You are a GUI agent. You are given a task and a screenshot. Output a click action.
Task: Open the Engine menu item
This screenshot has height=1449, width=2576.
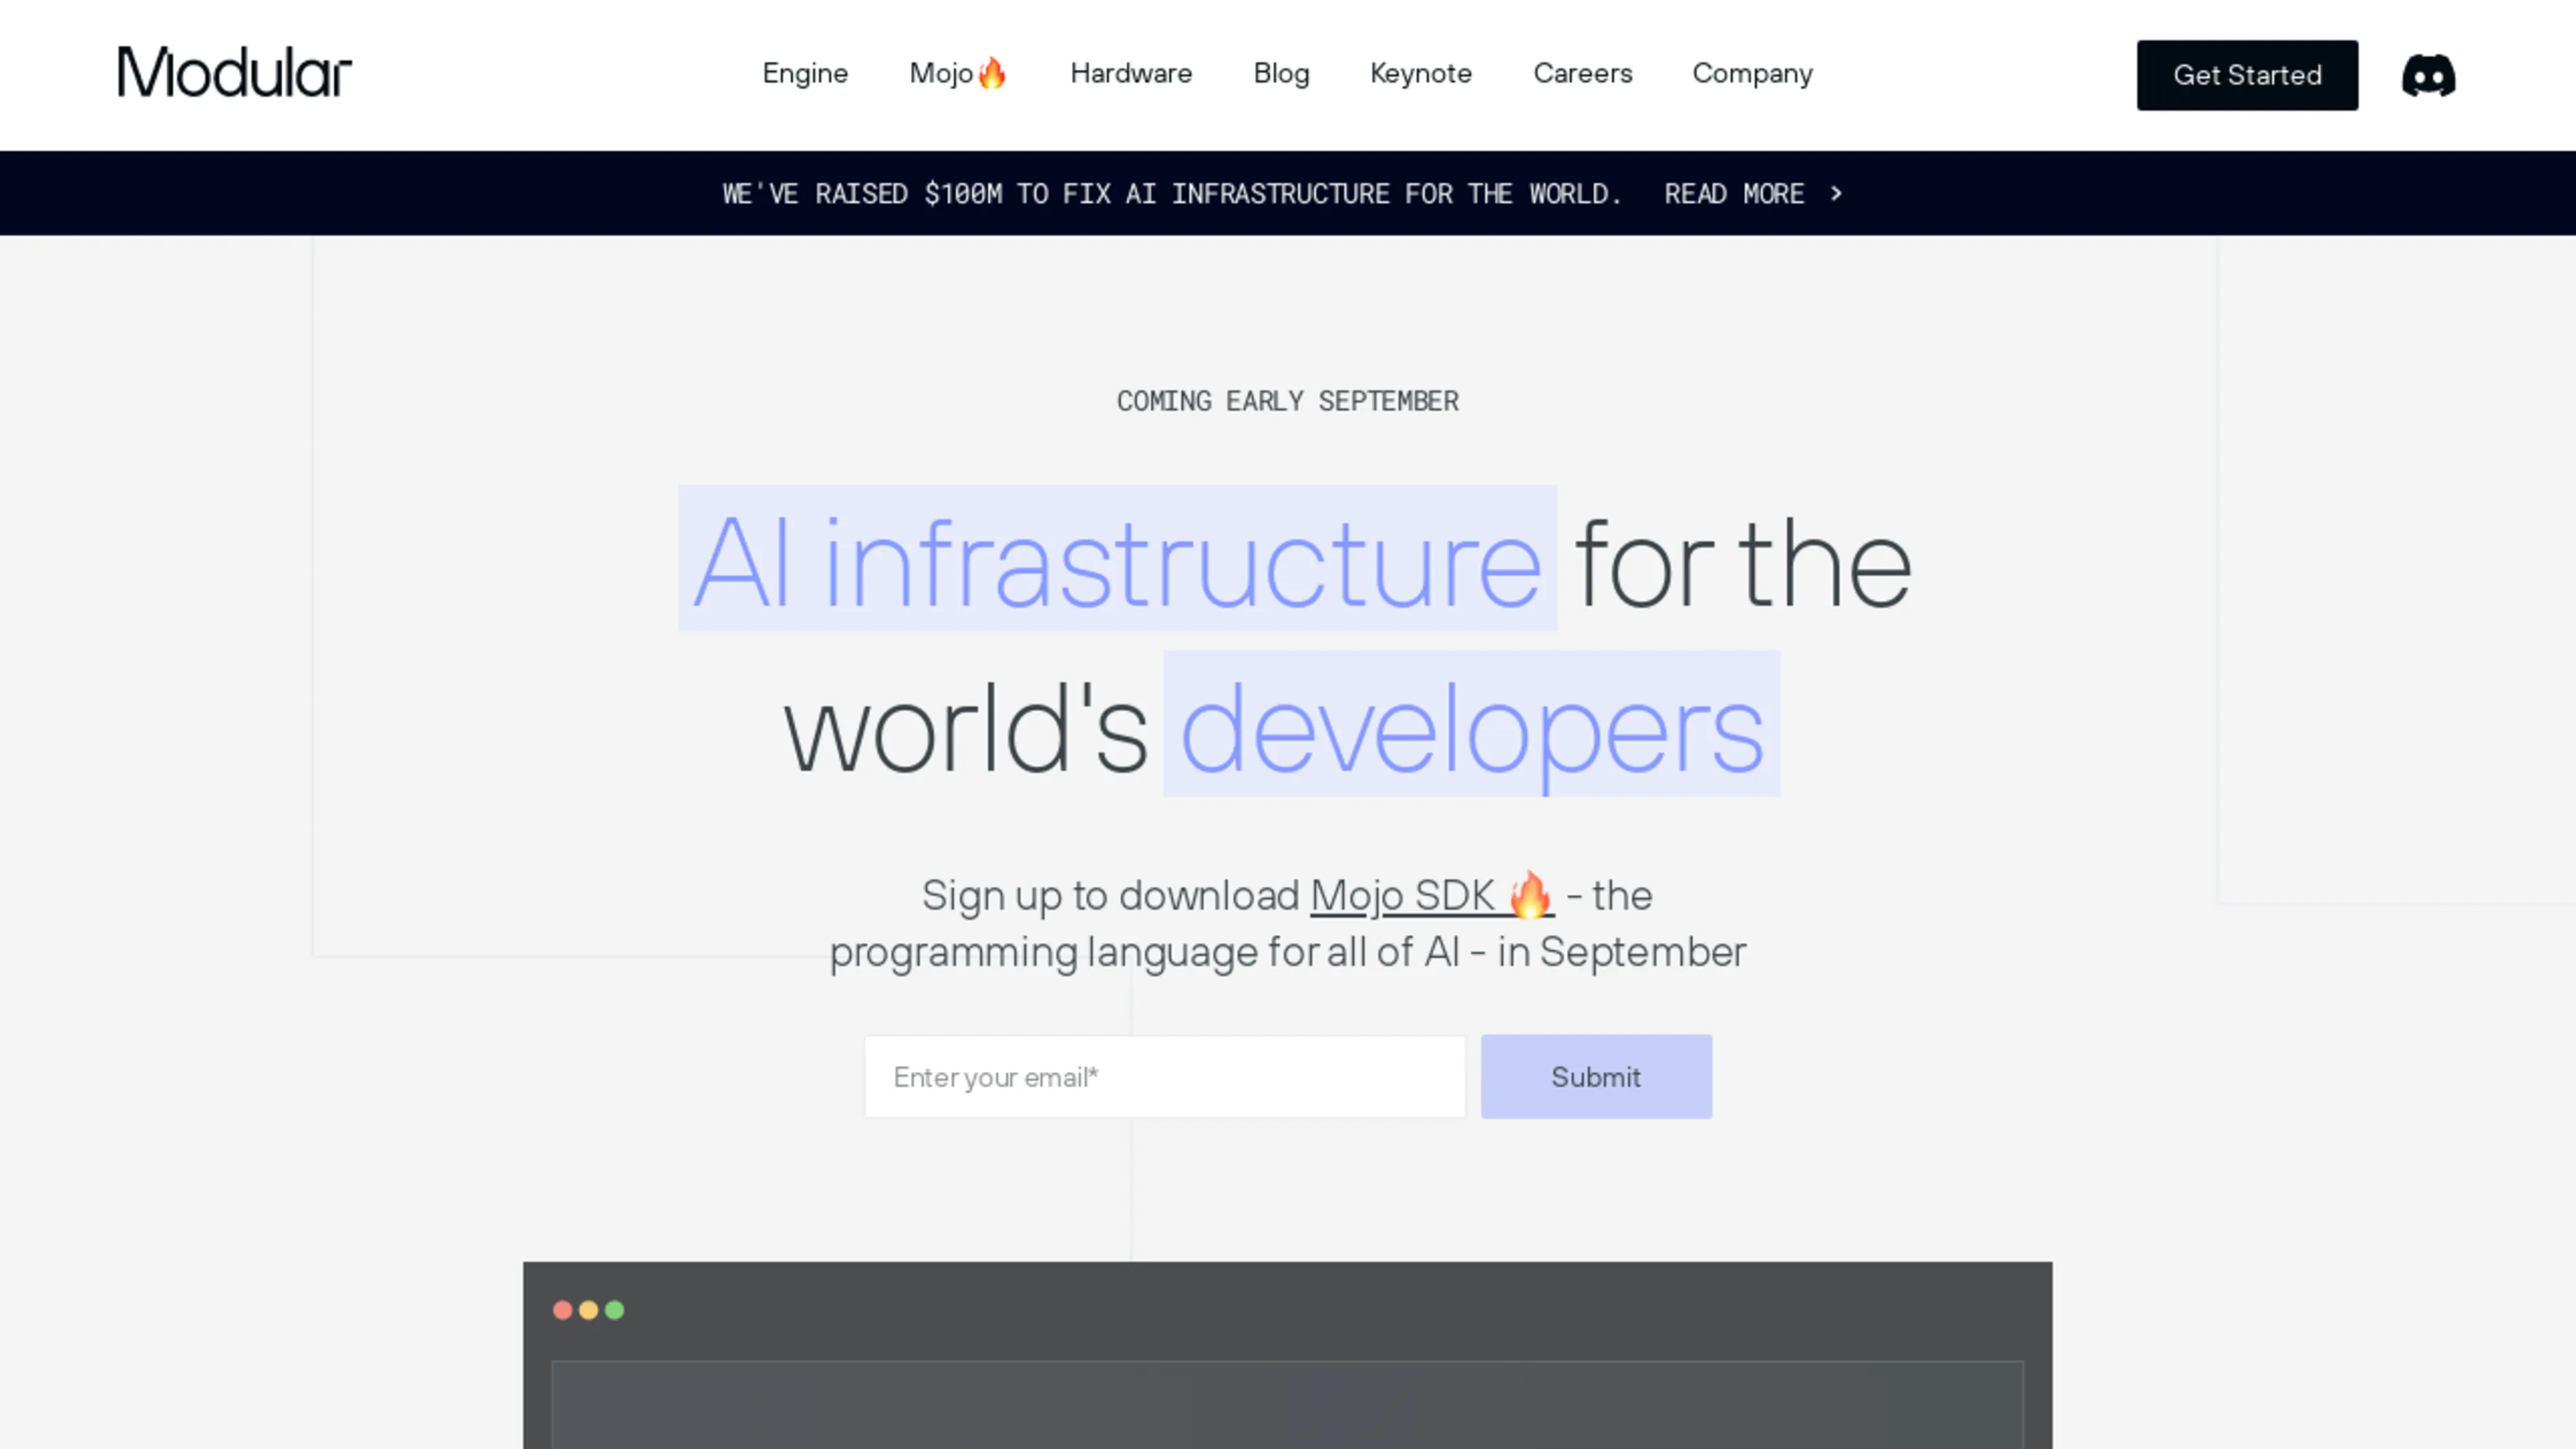(805, 74)
